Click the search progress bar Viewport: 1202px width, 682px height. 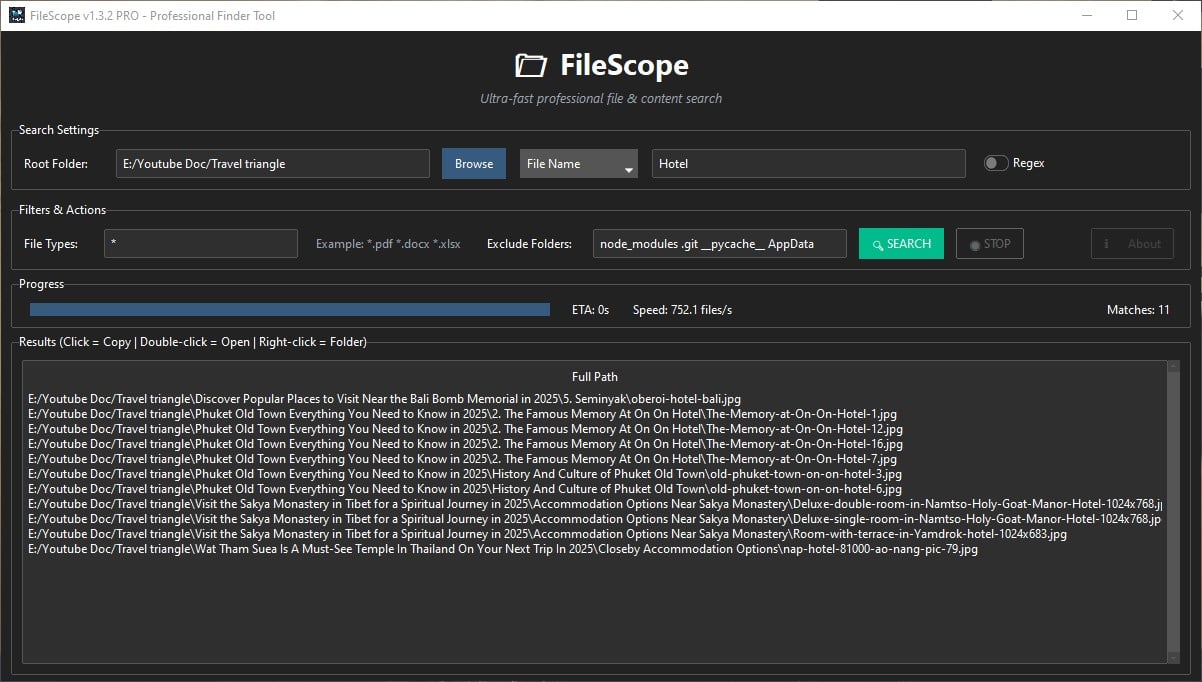290,310
